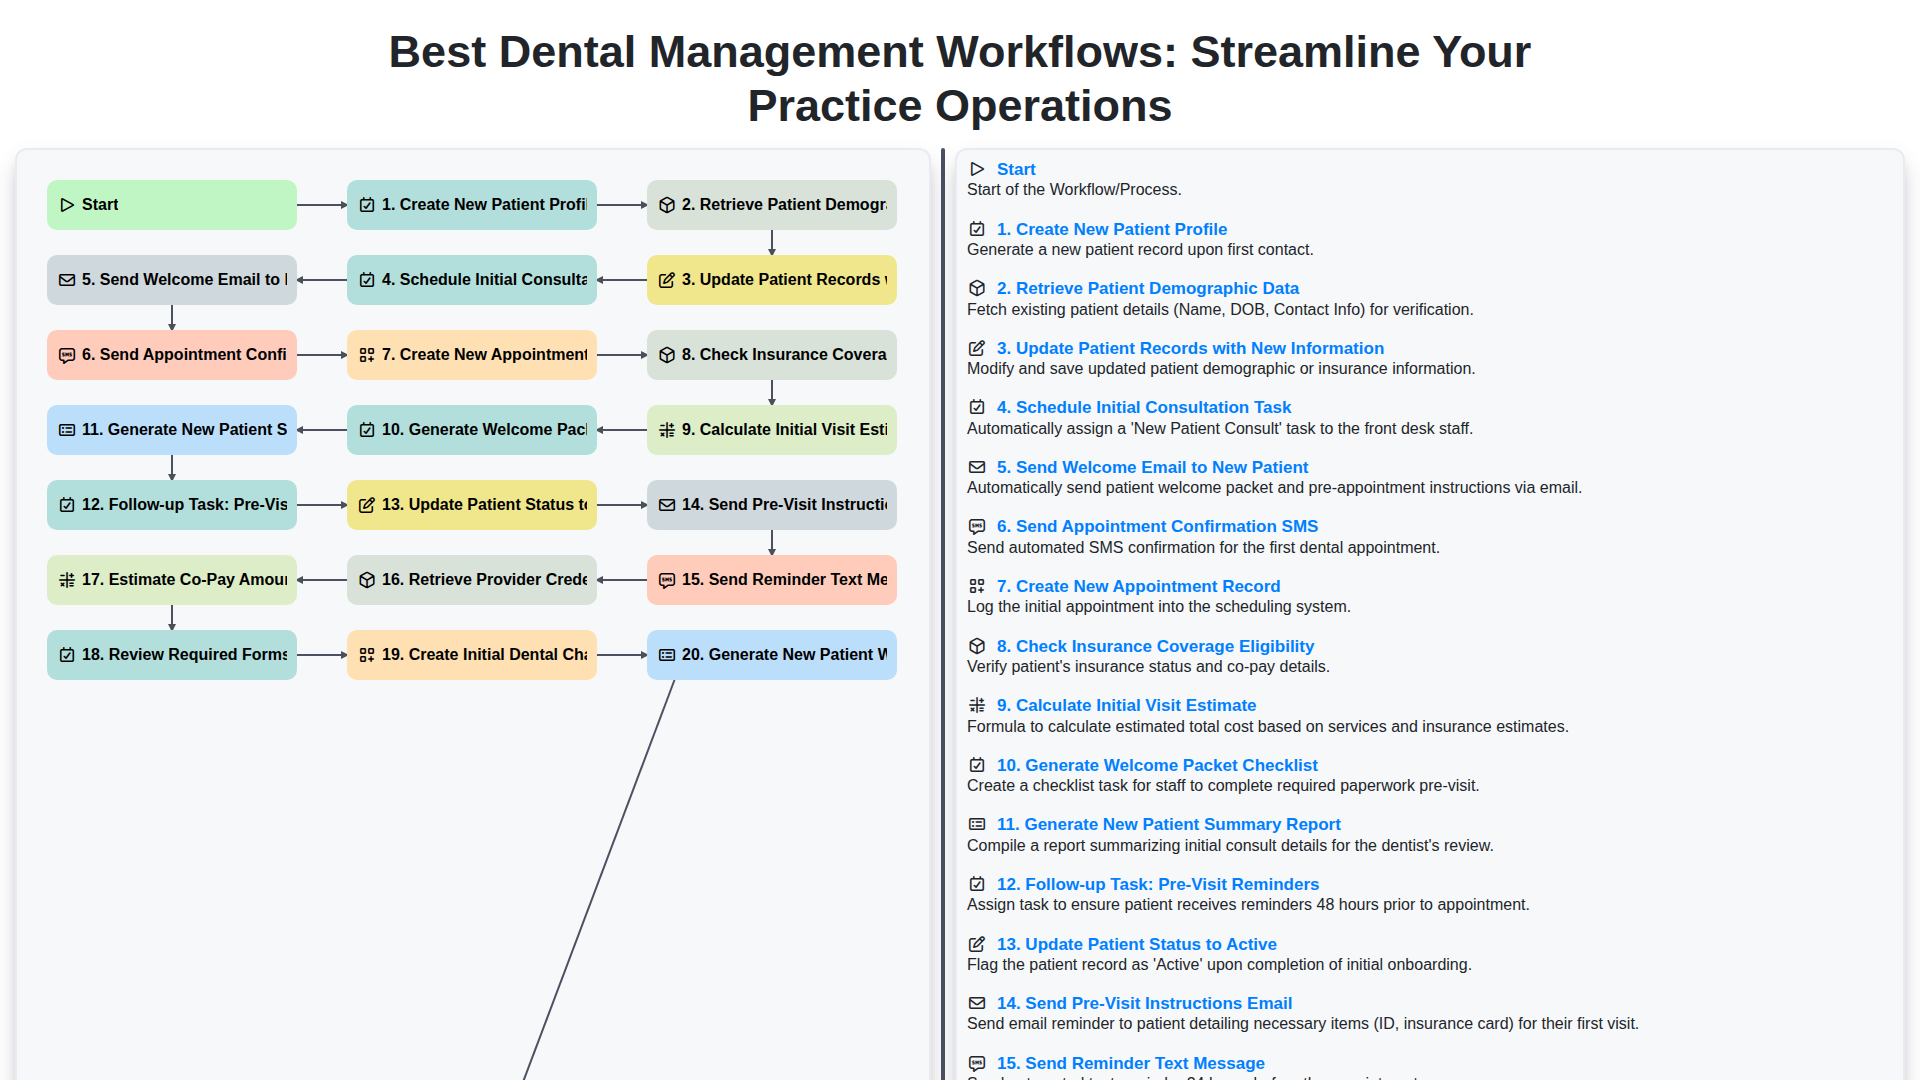
Task: Select the node 17. Estimate Co-Pay Amount
Action: 171,580
